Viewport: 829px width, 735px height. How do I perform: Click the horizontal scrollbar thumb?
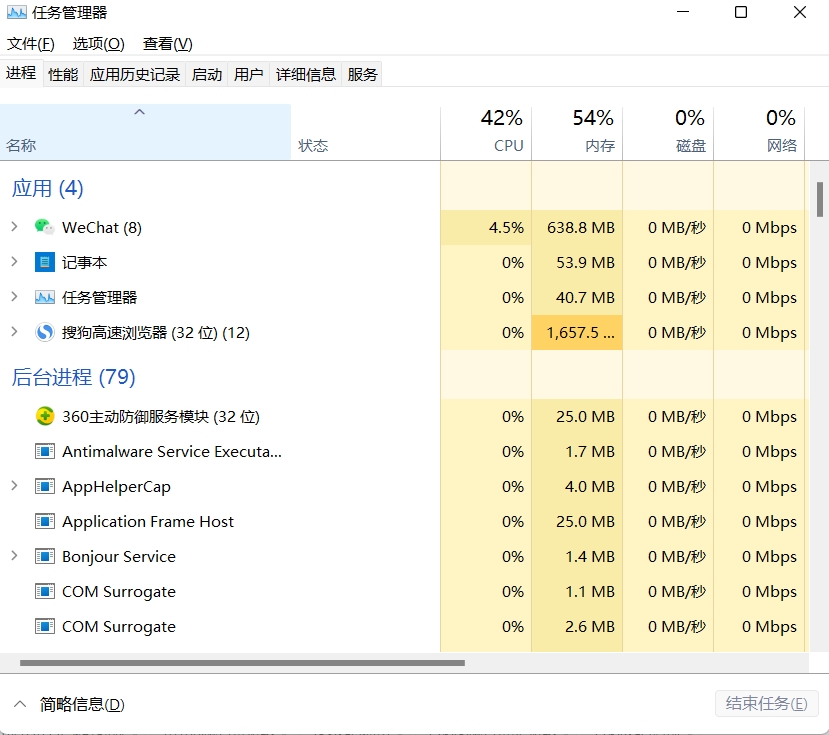242,663
